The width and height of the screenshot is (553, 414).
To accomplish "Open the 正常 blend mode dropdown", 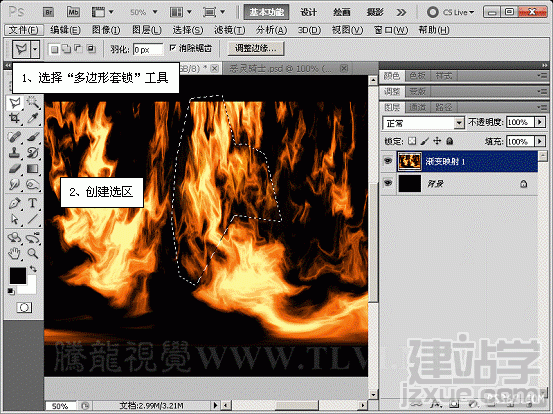I will click(x=423, y=123).
